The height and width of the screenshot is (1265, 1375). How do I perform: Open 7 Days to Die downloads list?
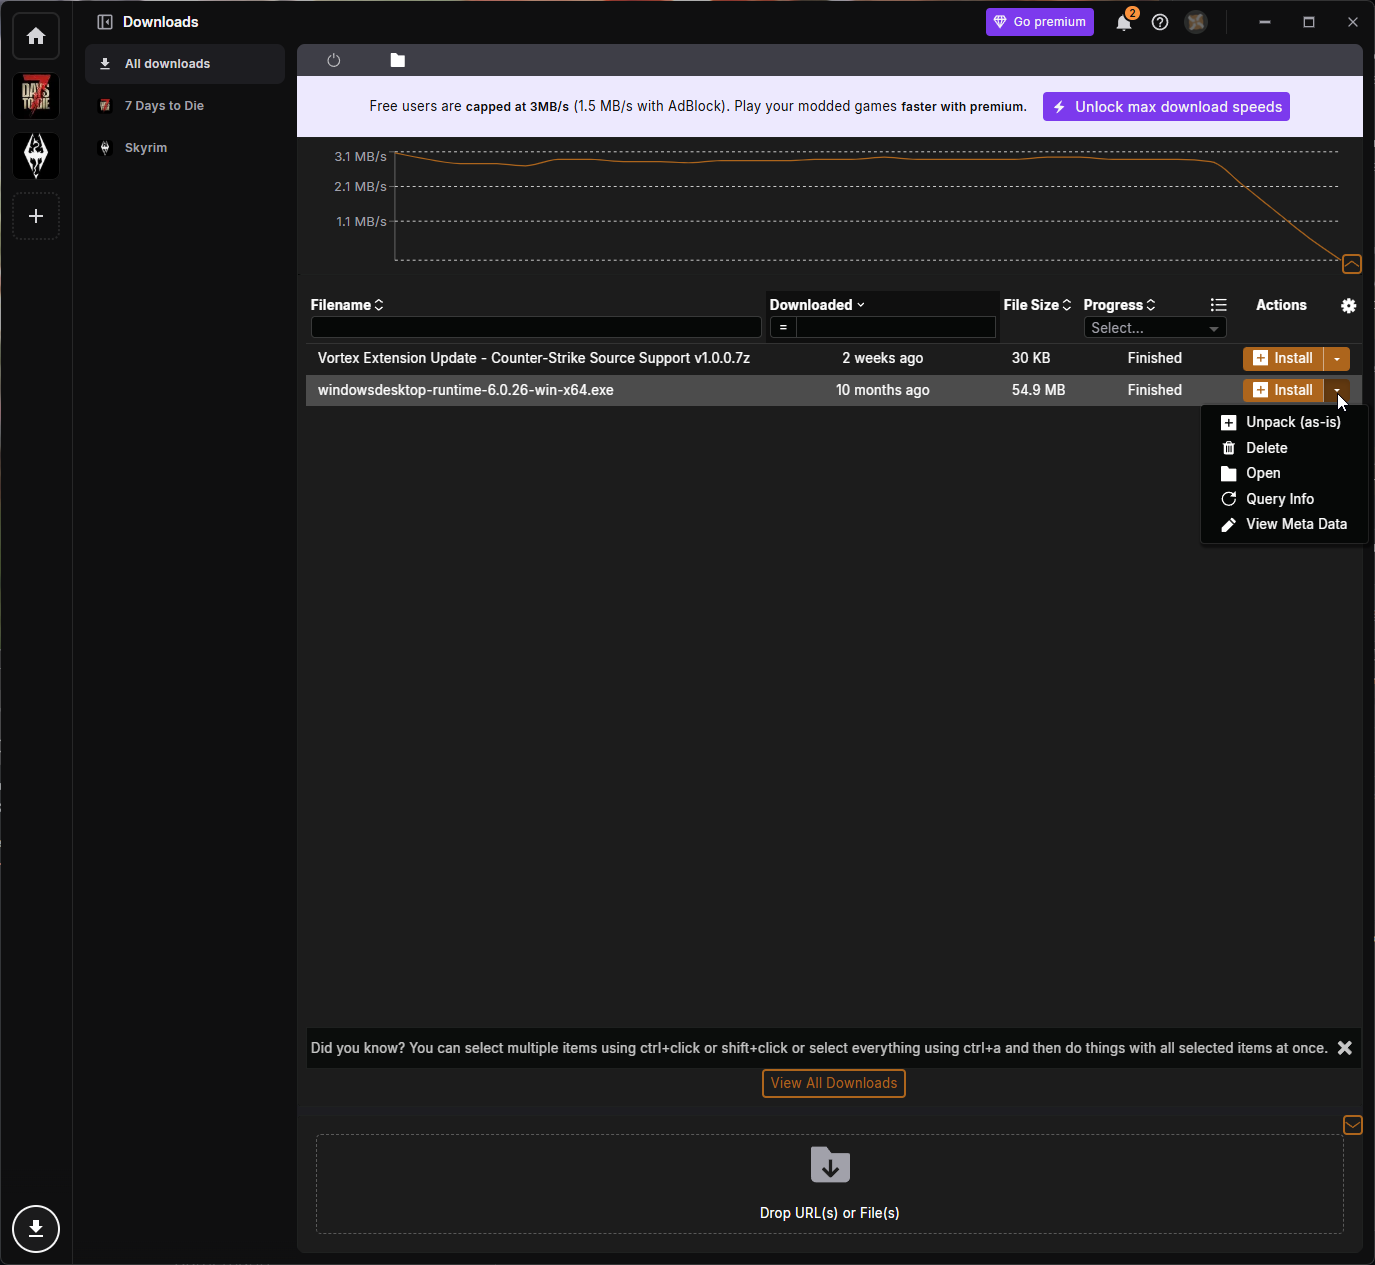point(185,106)
